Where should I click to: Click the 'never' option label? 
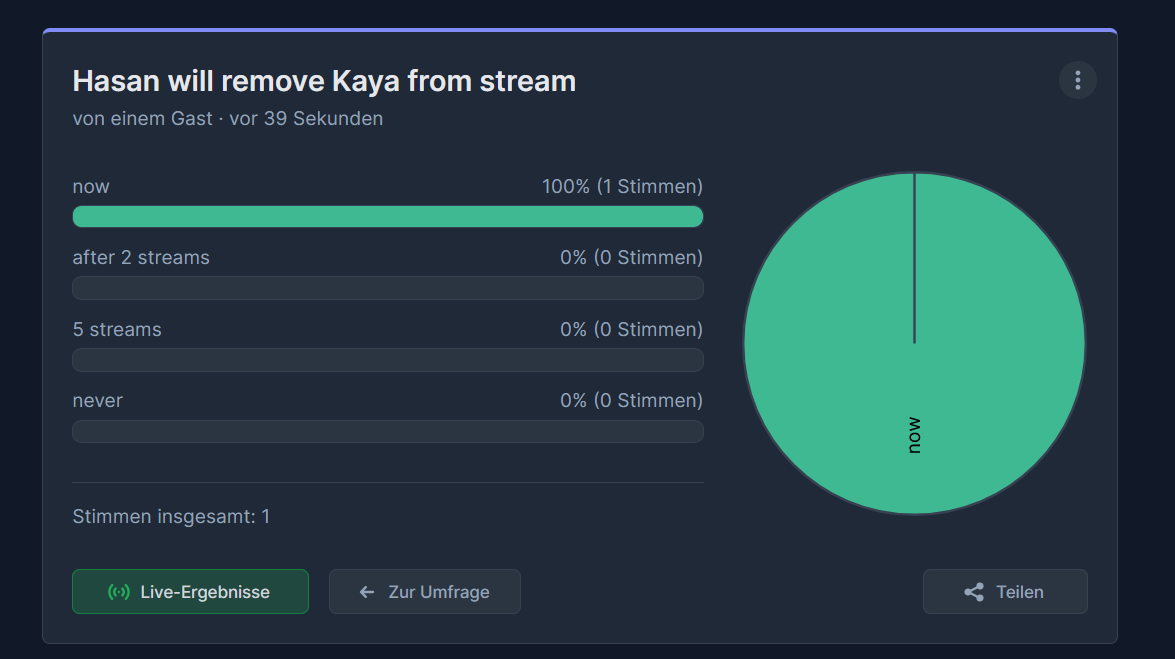pyautogui.click(x=97, y=400)
